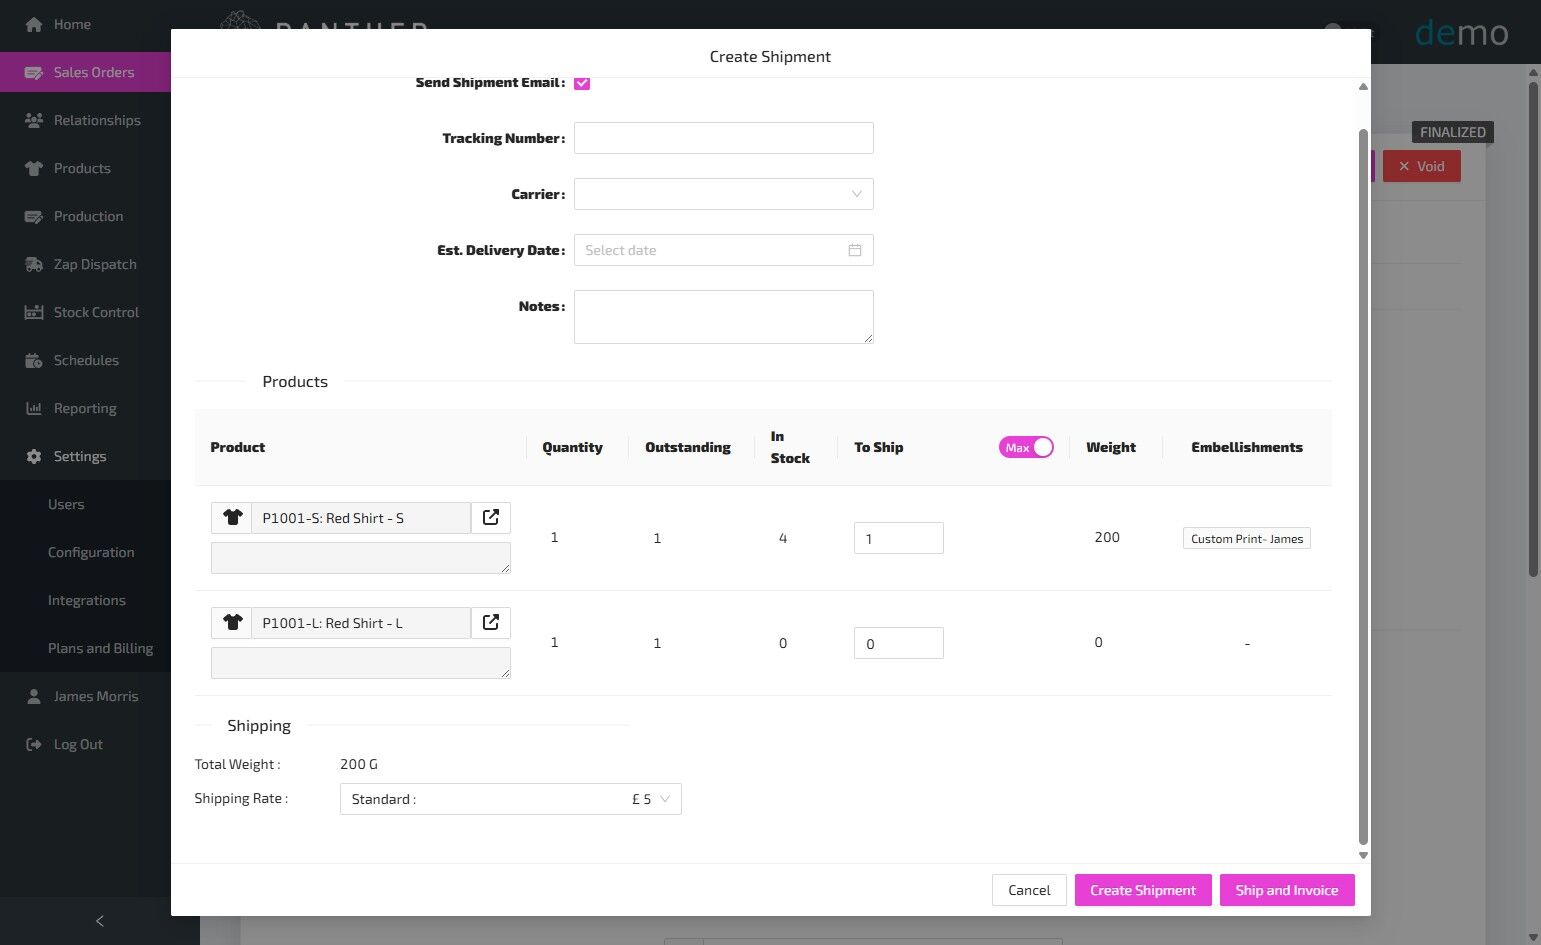Open Integrations settings submenu item
This screenshot has width=1541, height=945.
tap(86, 600)
